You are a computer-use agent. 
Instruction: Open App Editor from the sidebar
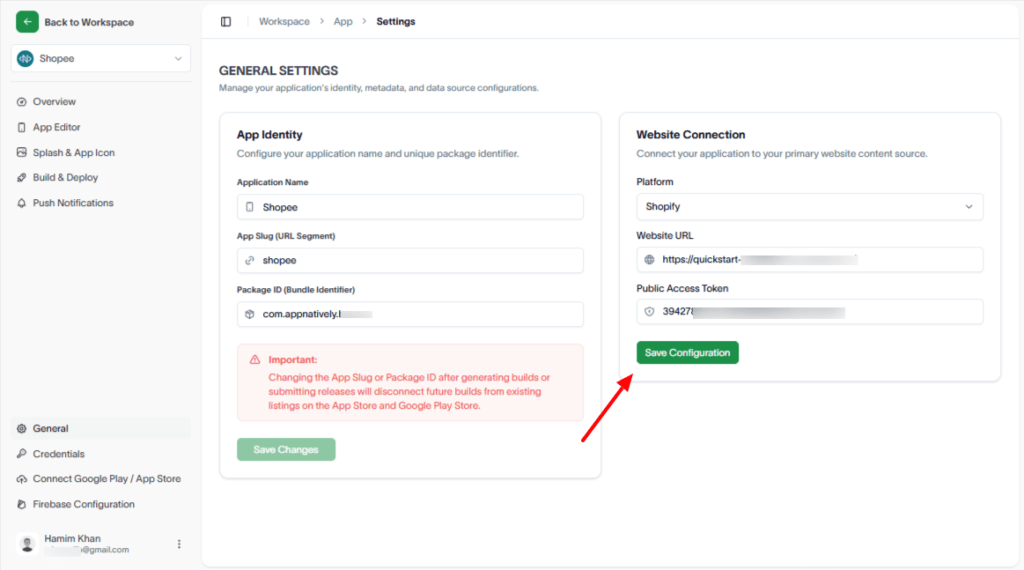[57, 127]
